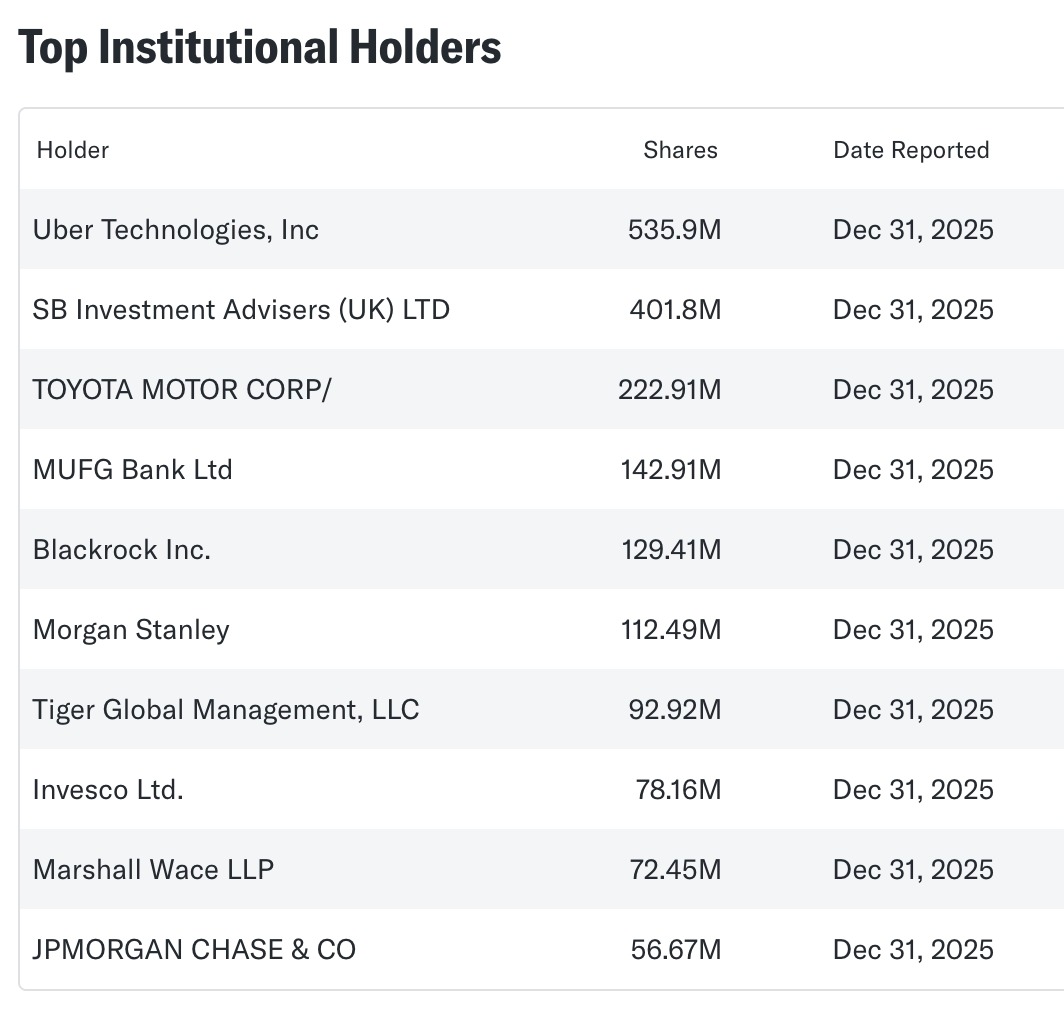Click the date reported for Morgan Stanley
The width and height of the screenshot is (1064, 1016).
(x=913, y=630)
